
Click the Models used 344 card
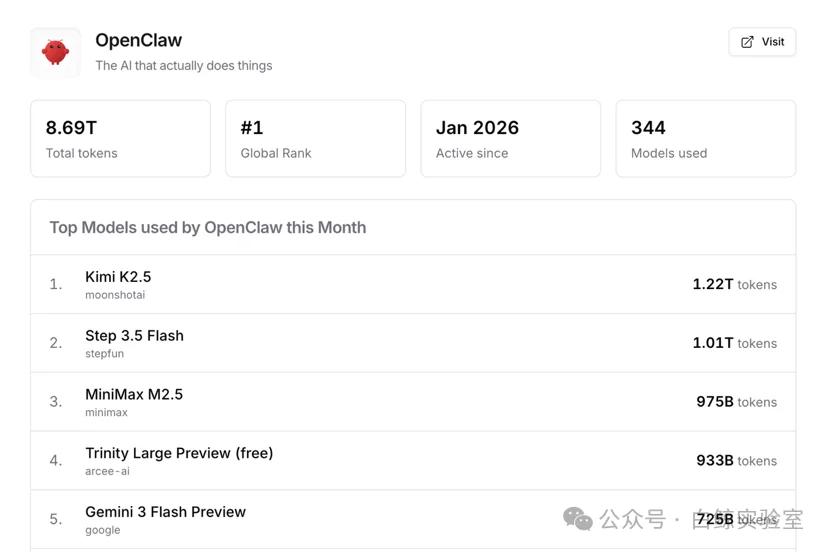(705, 139)
